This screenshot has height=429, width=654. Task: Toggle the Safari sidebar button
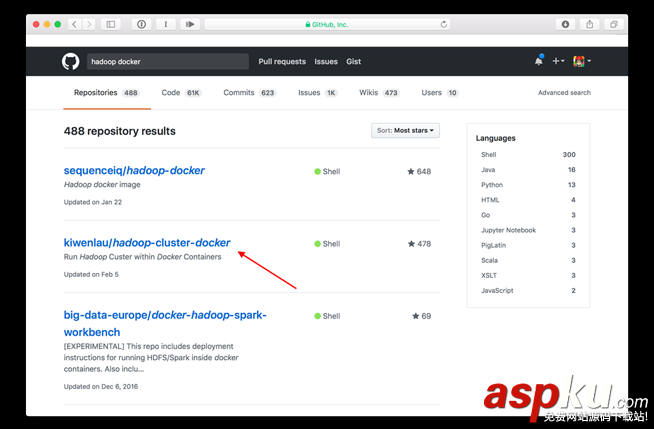(x=111, y=24)
